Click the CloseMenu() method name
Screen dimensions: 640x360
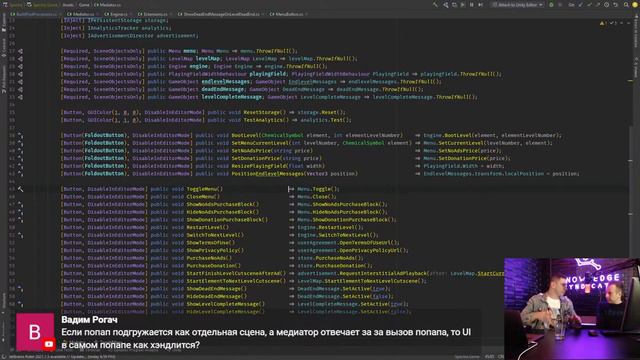point(203,197)
